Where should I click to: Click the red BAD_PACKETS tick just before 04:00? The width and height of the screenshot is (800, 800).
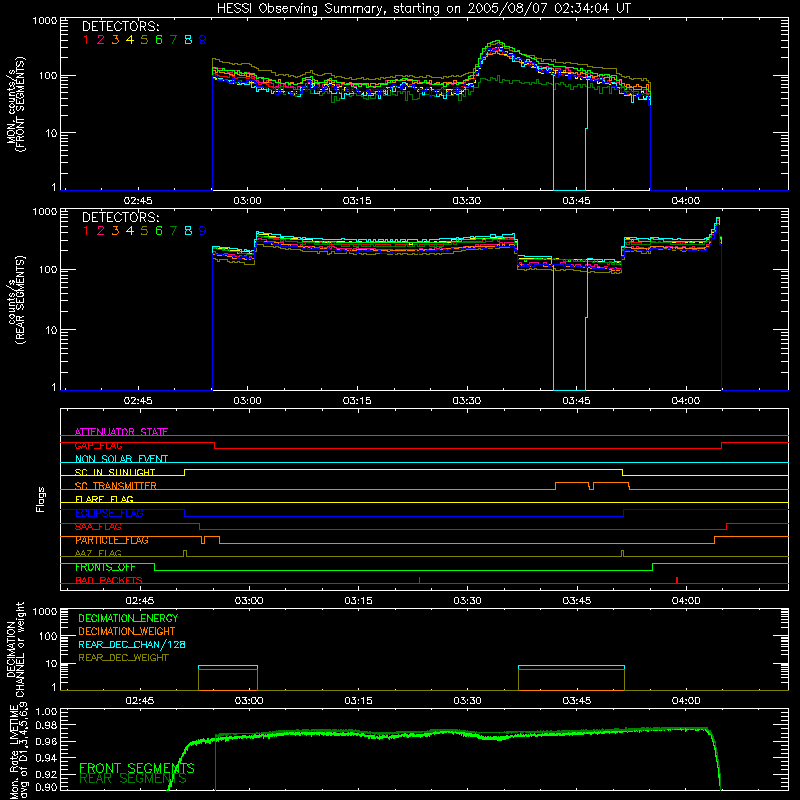pos(677,580)
